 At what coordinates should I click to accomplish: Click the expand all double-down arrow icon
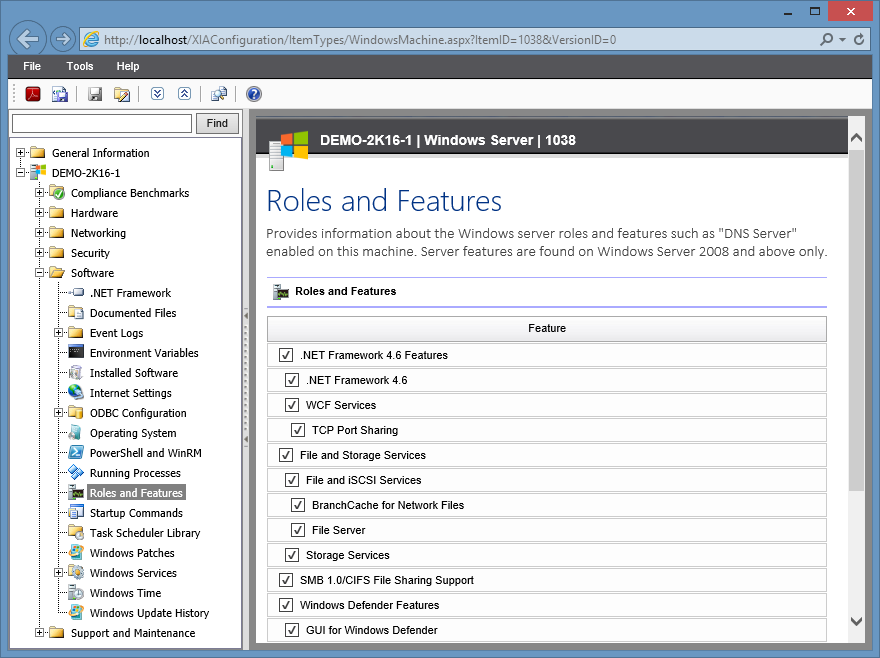coord(157,94)
